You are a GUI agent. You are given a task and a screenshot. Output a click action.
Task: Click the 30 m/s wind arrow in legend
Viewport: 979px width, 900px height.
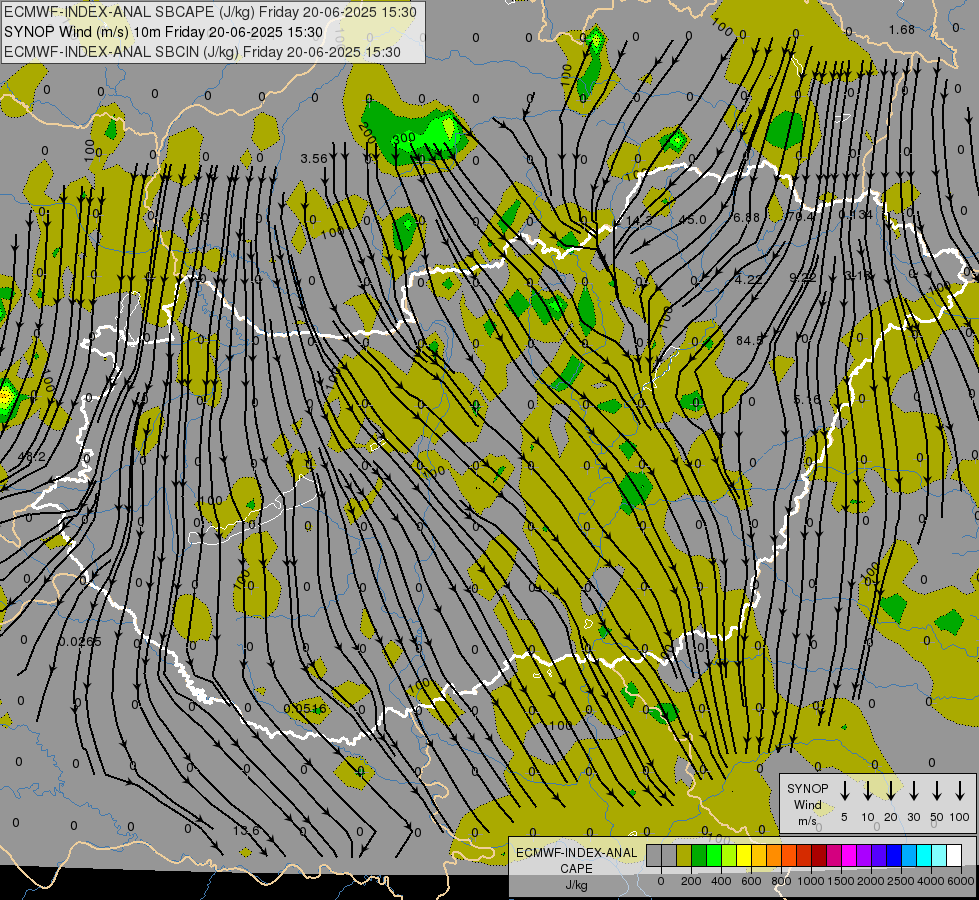[914, 791]
